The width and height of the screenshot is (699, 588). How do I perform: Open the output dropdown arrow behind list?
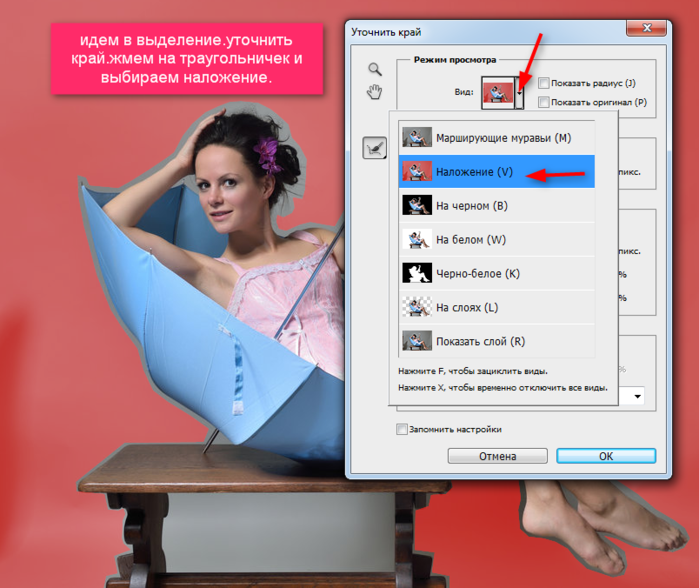[638, 396]
